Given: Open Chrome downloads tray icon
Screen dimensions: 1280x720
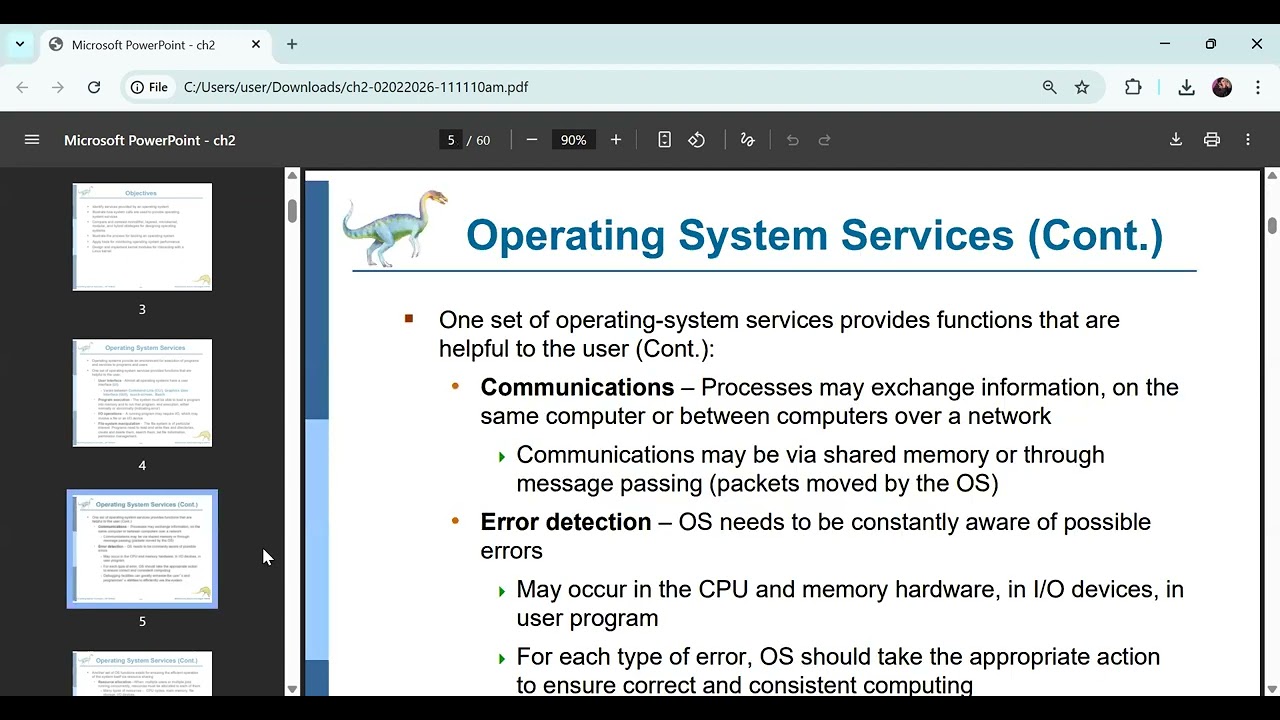Looking at the screenshot, I should pyautogui.click(x=1186, y=87).
